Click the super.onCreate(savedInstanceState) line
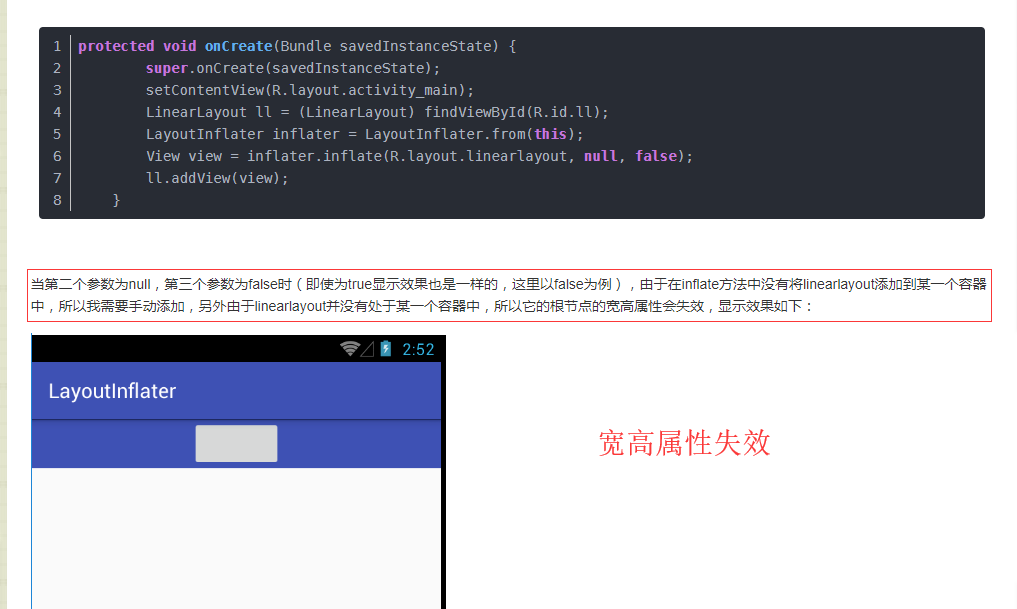 click(x=293, y=68)
